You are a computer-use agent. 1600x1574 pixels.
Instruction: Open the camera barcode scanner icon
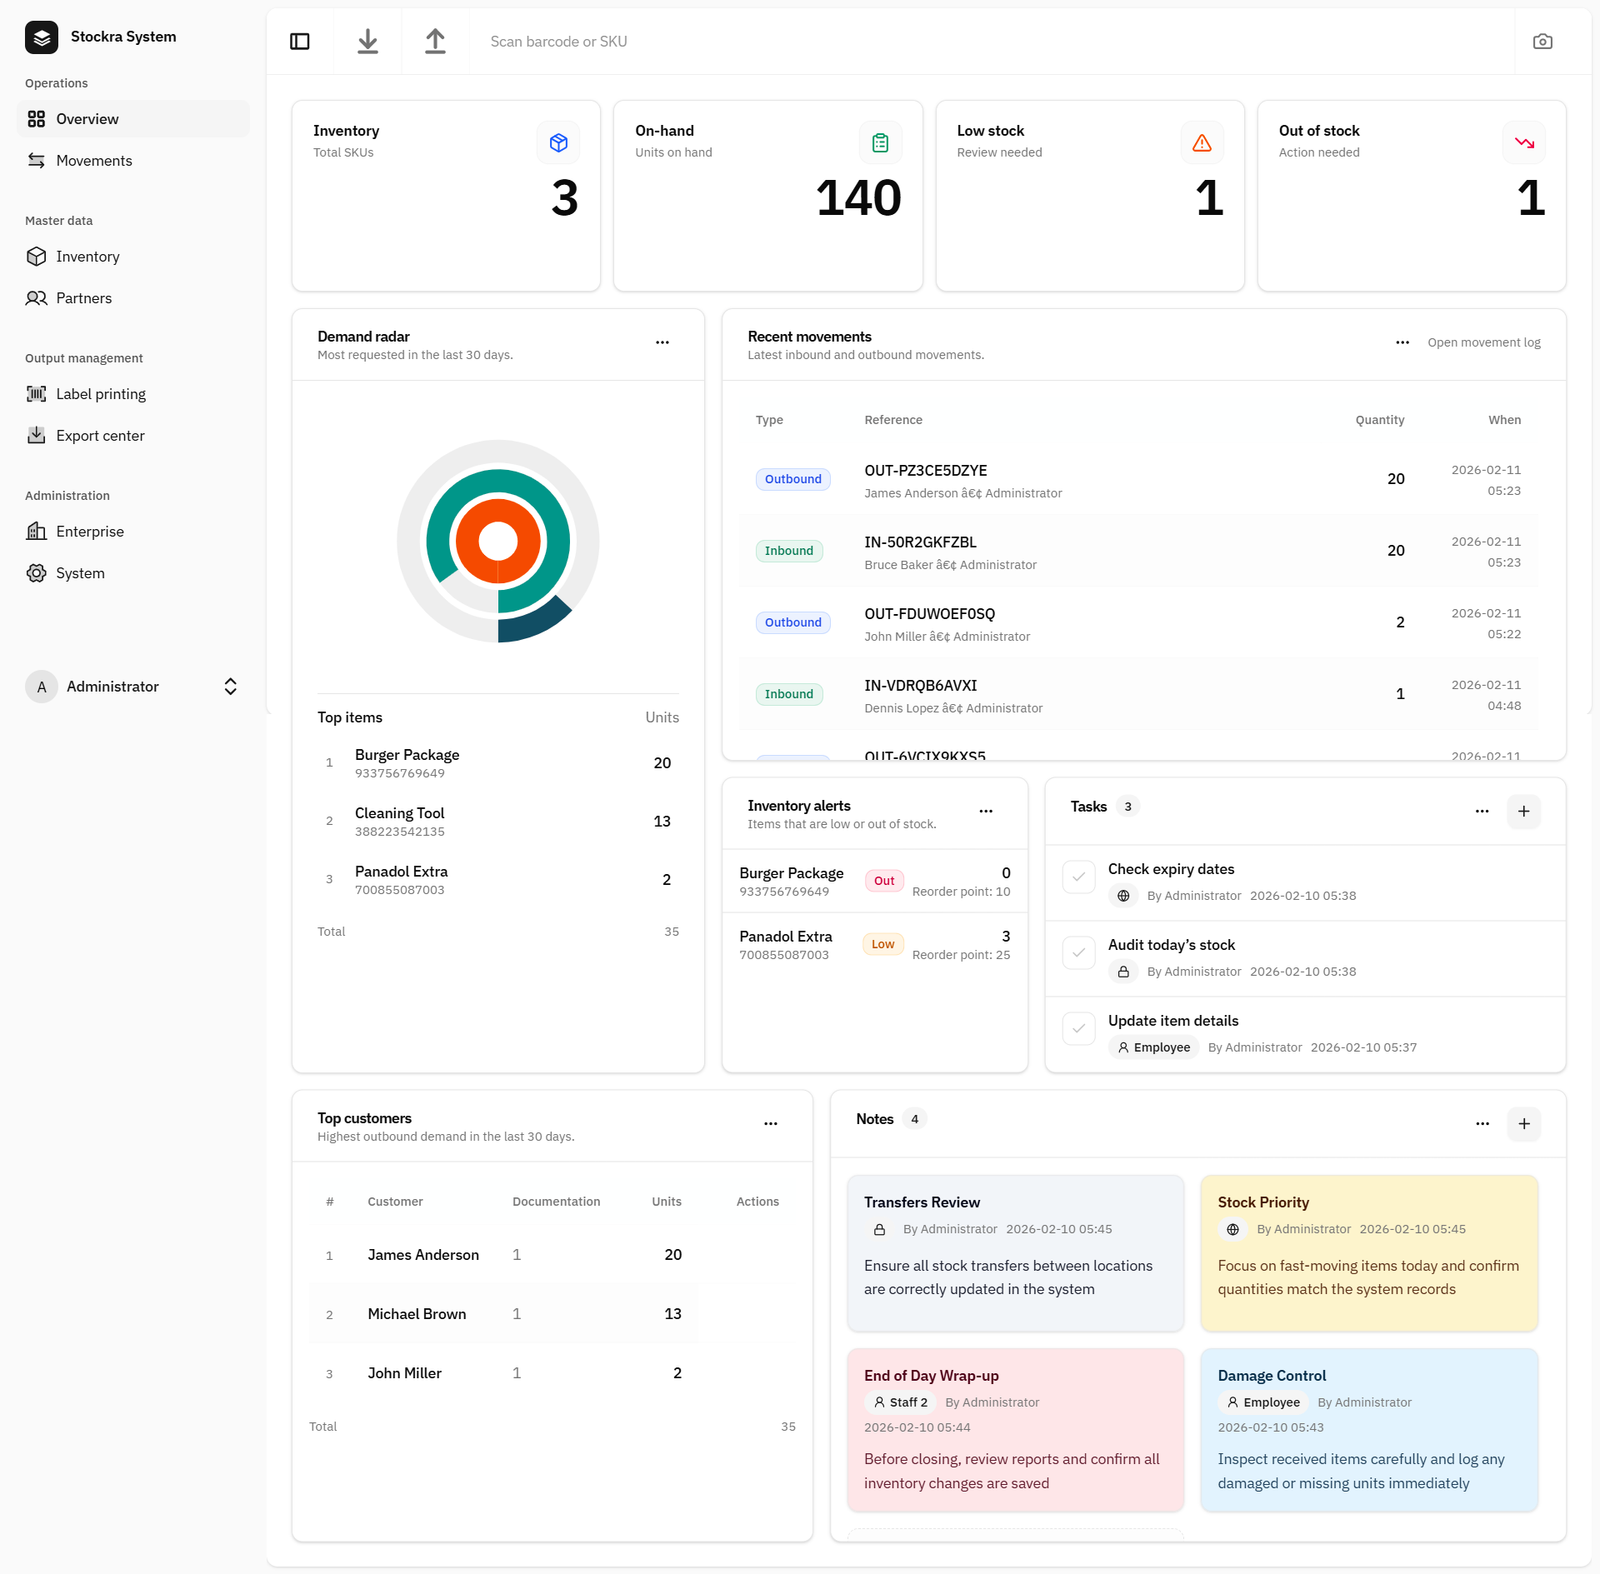click(1542, 41)
